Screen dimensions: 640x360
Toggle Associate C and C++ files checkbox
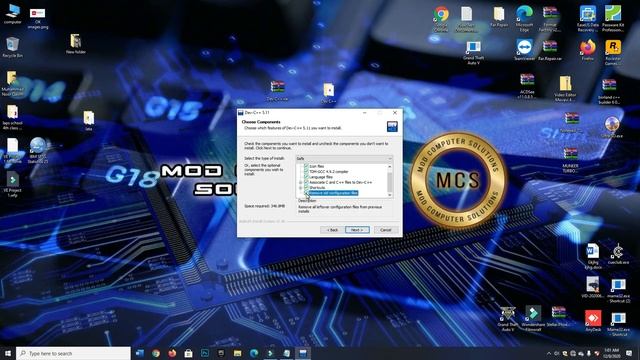(x=306, y=182)
